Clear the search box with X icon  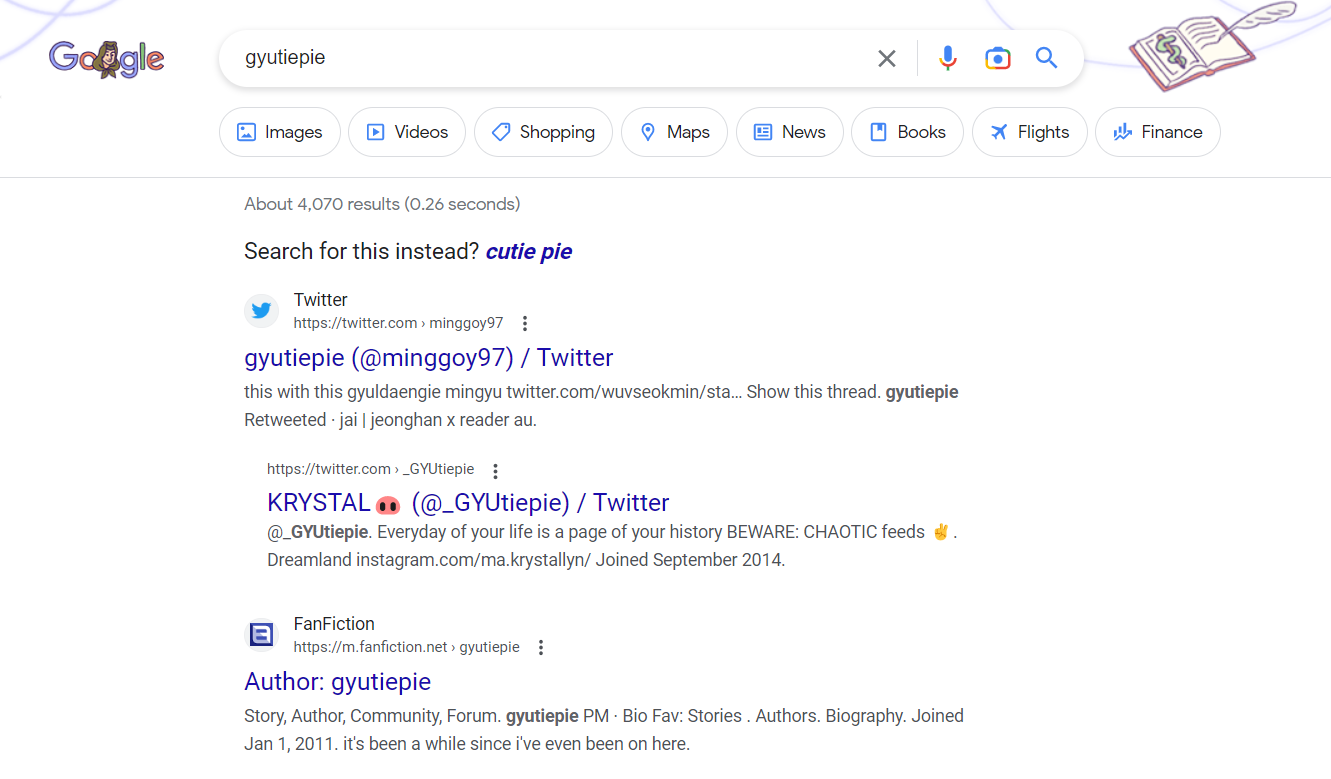887,58
